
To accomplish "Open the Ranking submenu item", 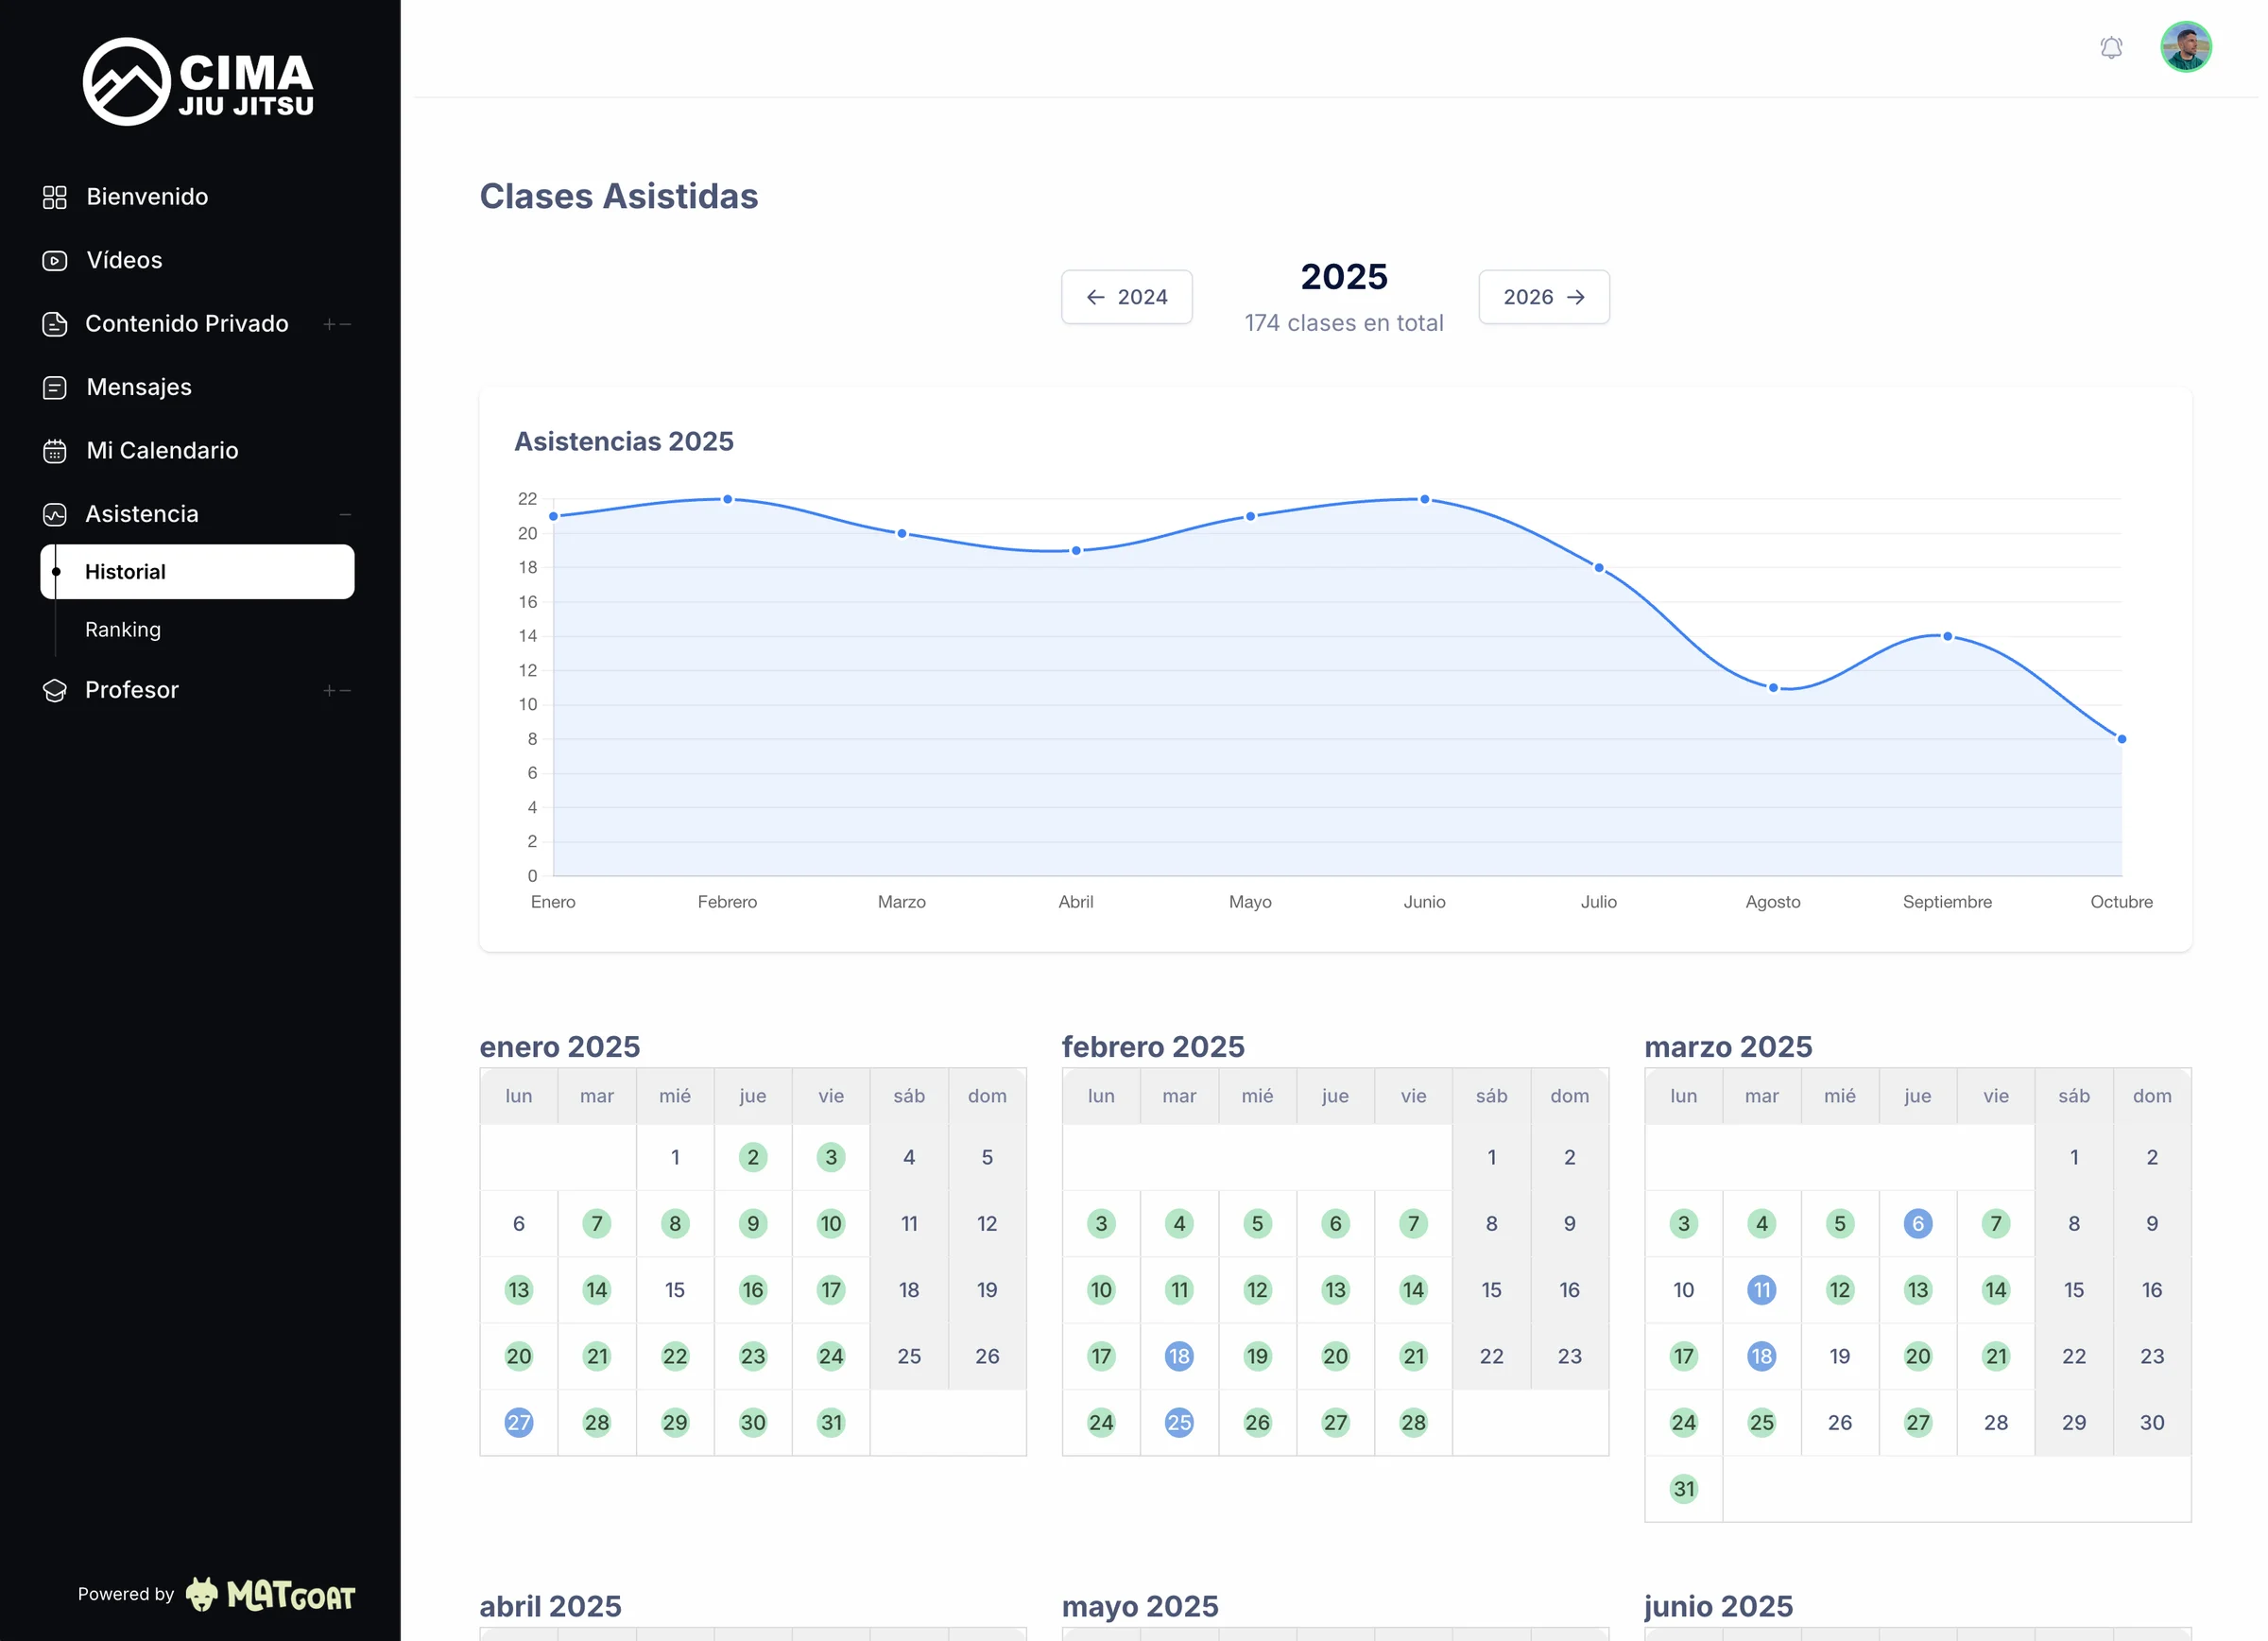I will coord(122,629).
